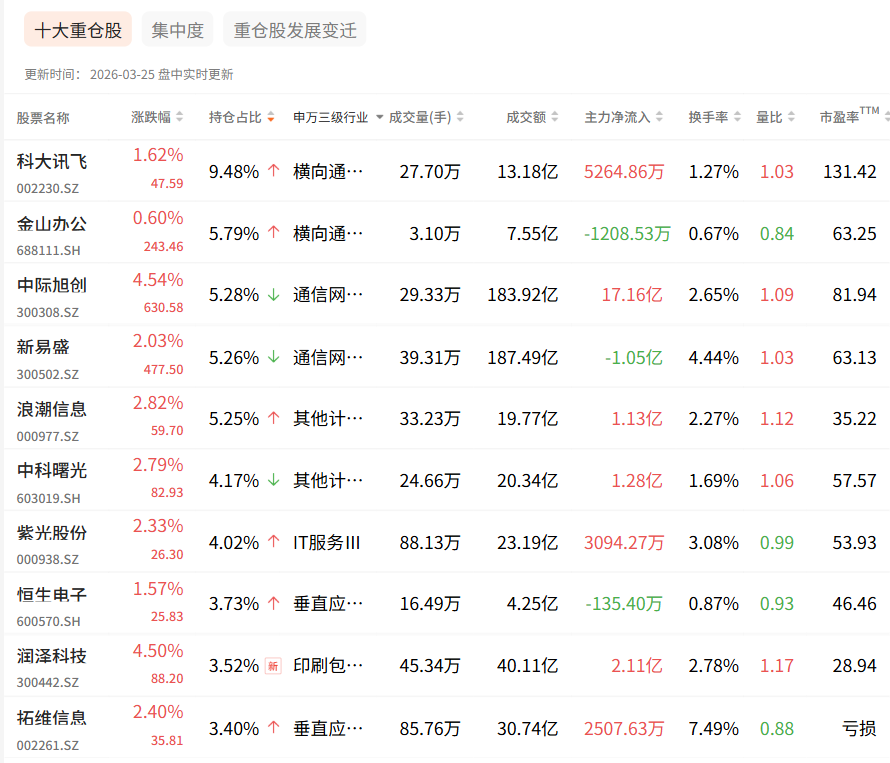This screenshot has width=890, height=763.
Task: Click the up arrow beside 9.48% holding
Action: (274, 170)
